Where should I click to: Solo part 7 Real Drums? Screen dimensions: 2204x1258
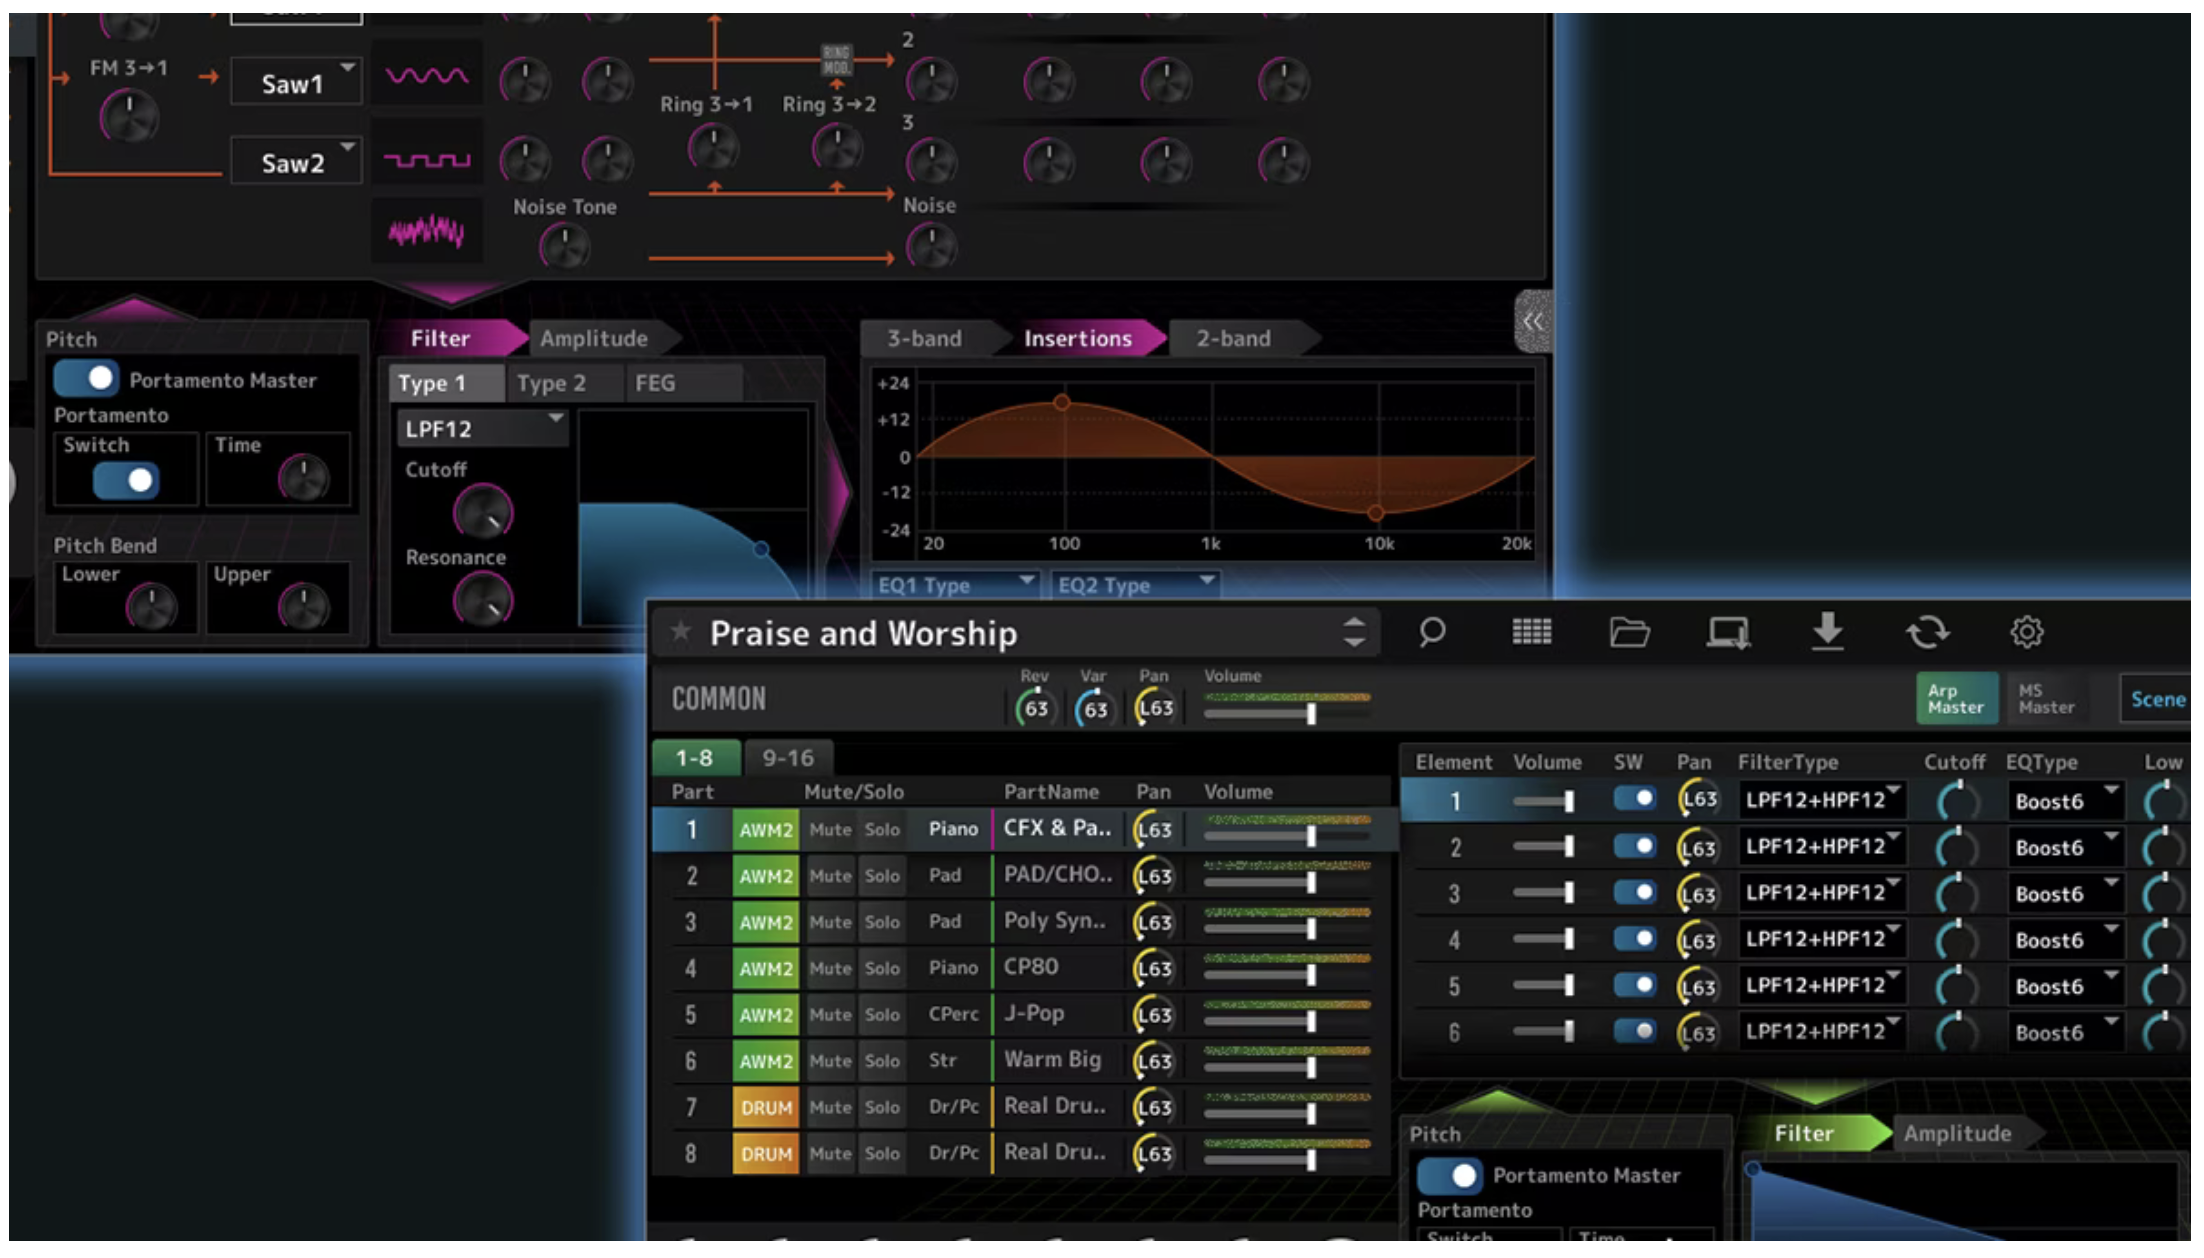(x=882, y=1107)
